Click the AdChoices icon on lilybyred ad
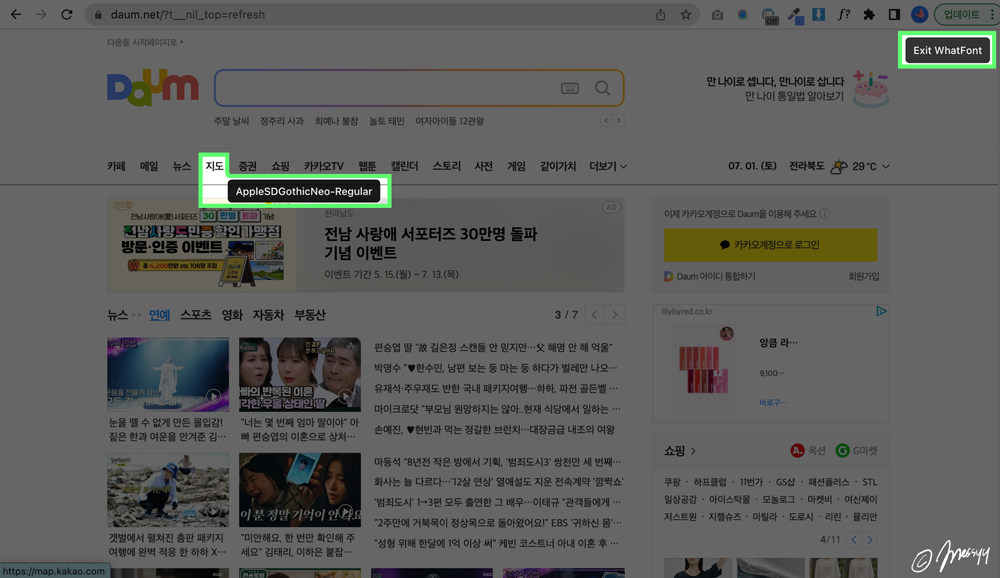This screenshot has height=578, width=1000. [x=881, y=311]
